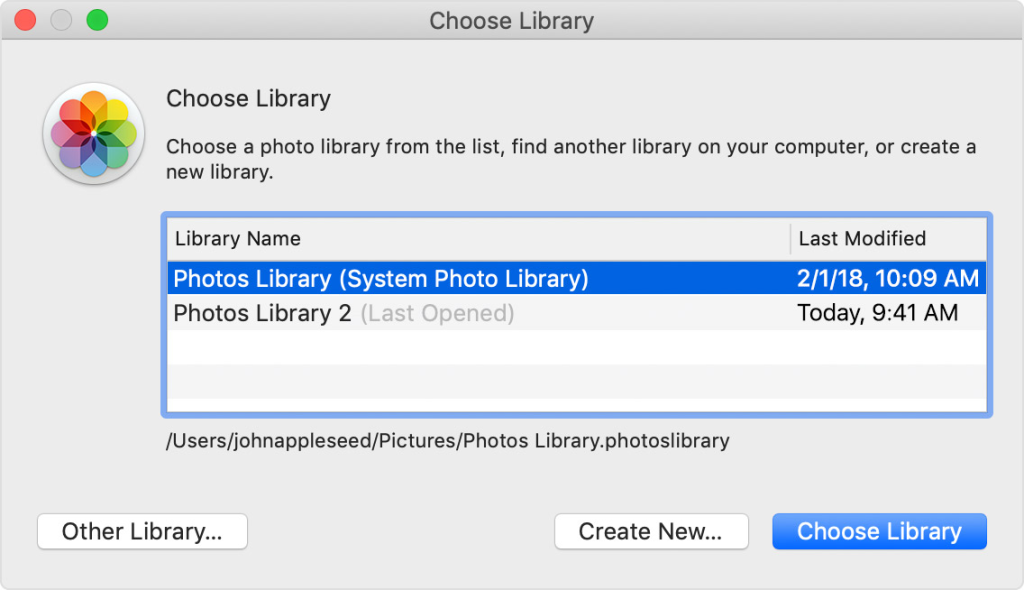Click the green zoom window button
Viewport: 1024px width, 590px height.
coord(97,20)
